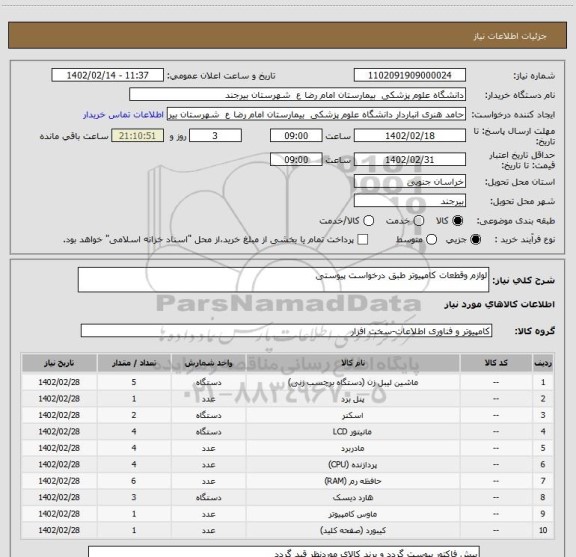Click the واحد شمارش column header
576x557 pixels.
pos(208,363)
